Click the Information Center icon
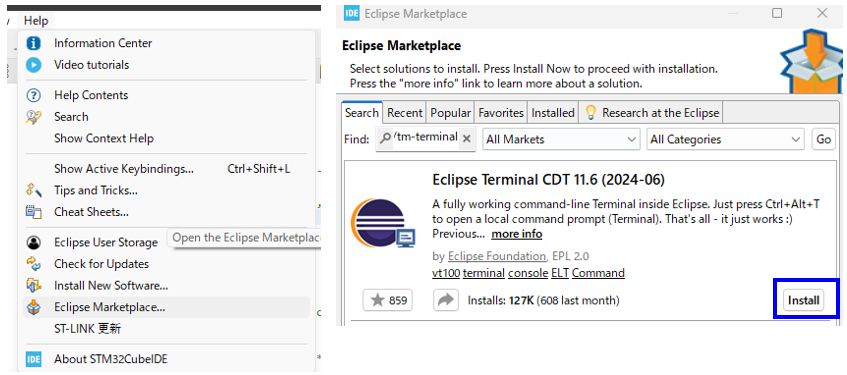 coord(33,43)
